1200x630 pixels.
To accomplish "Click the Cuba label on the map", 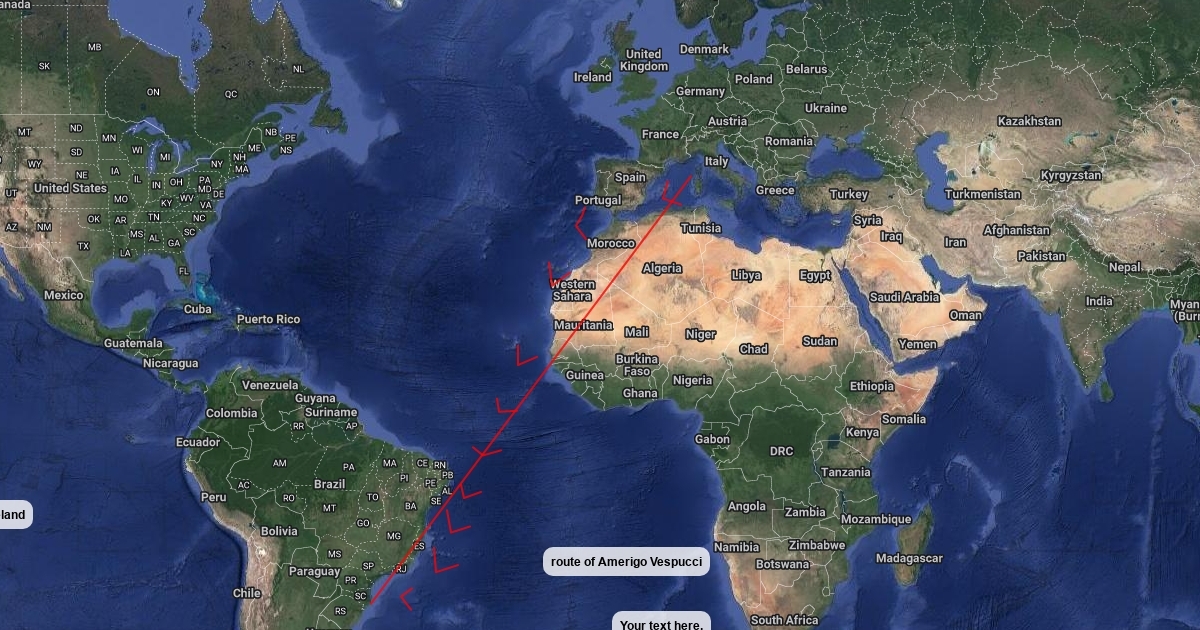I will [x=198, y=309].
